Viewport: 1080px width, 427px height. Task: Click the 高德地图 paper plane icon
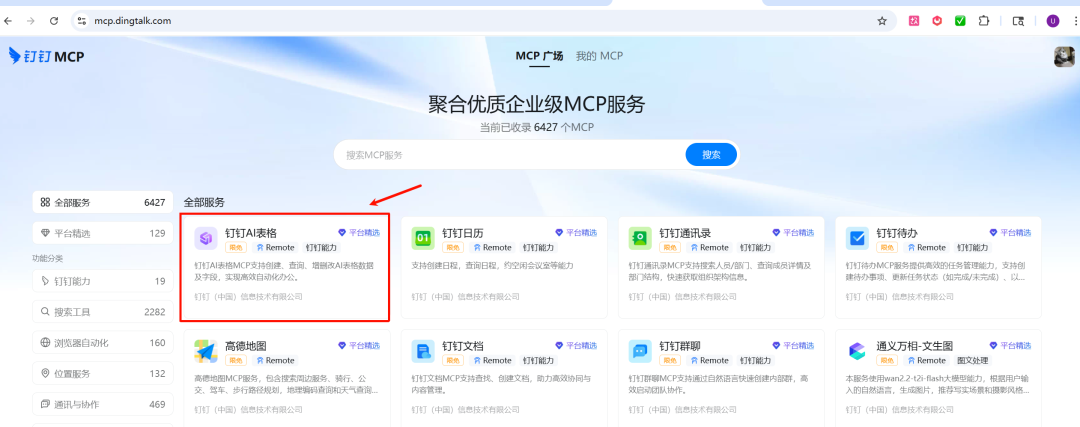[206, 351]
